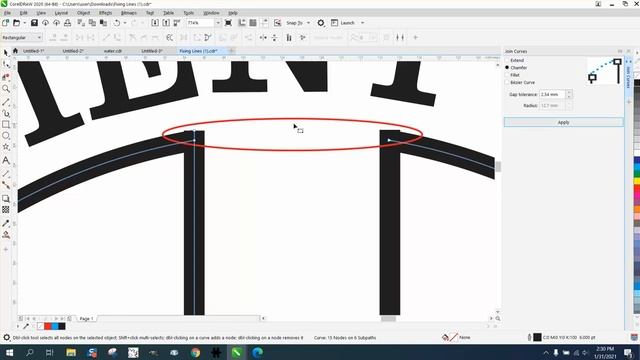Open the zoom level dropdown
The height and width of the screenshot is (360, 640).
(218, 23)
